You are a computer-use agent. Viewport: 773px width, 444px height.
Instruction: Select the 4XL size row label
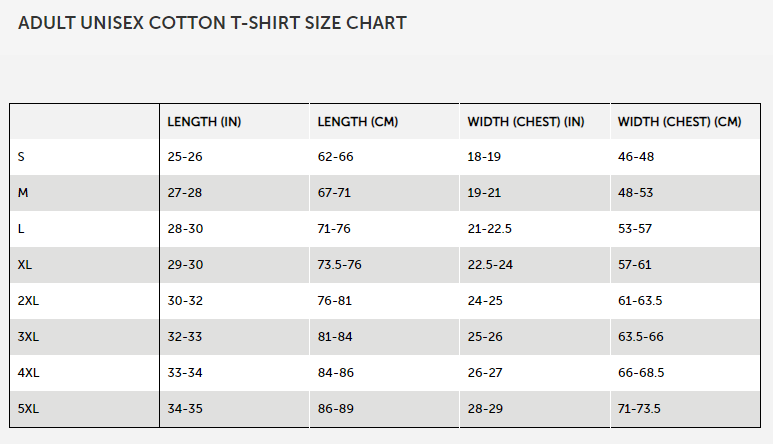tap(28, 373)
